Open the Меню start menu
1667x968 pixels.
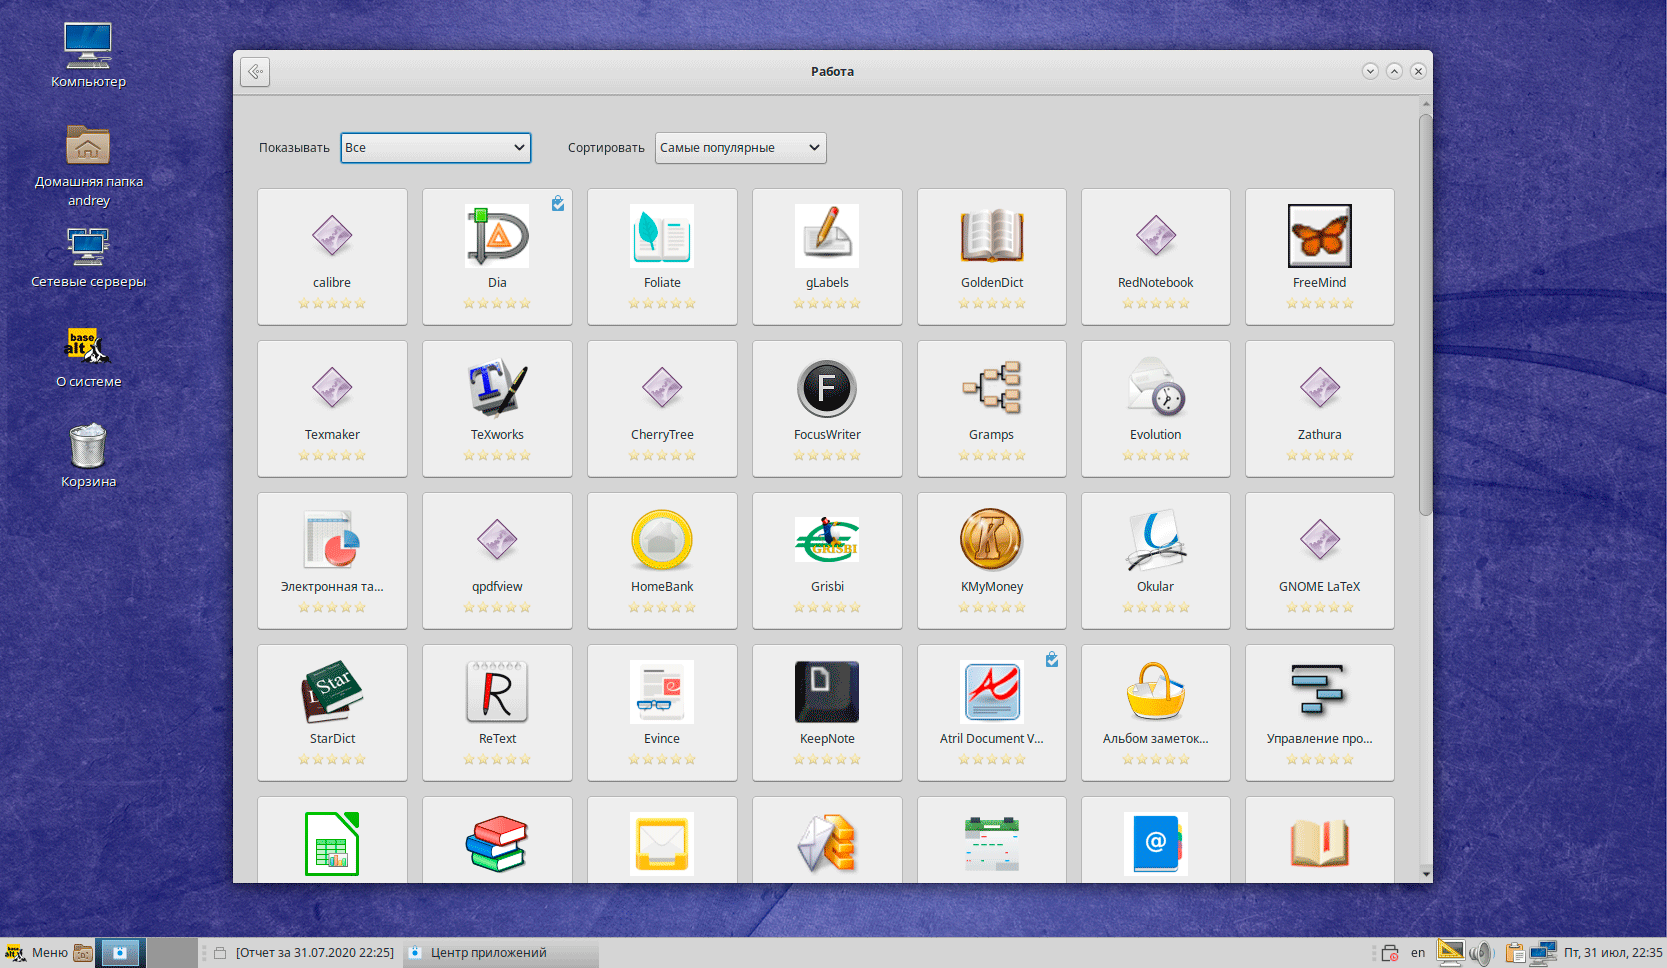38,953
